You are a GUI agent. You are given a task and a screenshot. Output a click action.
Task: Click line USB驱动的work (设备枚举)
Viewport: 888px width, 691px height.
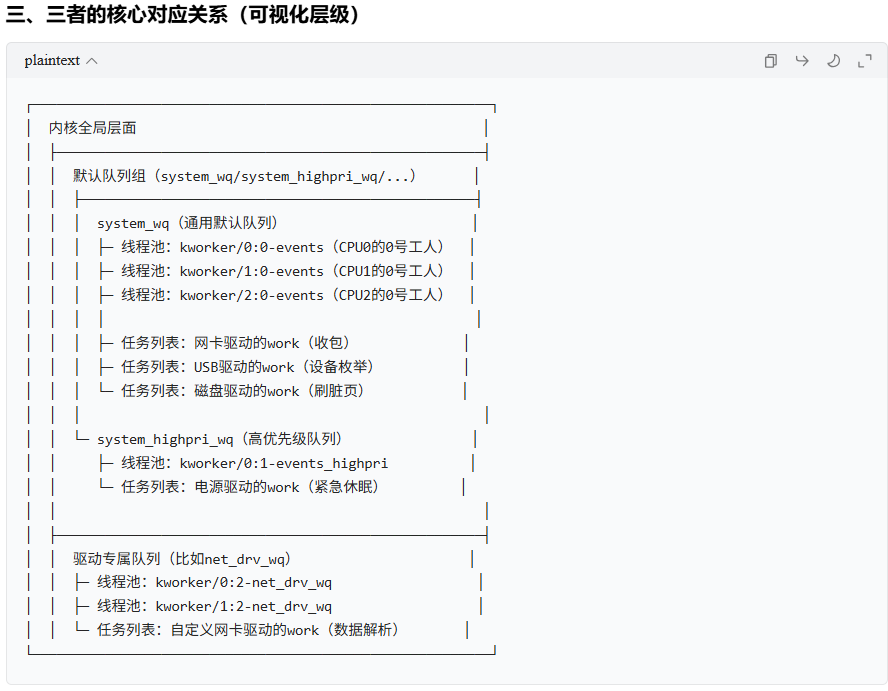click(x=247, y=366)
